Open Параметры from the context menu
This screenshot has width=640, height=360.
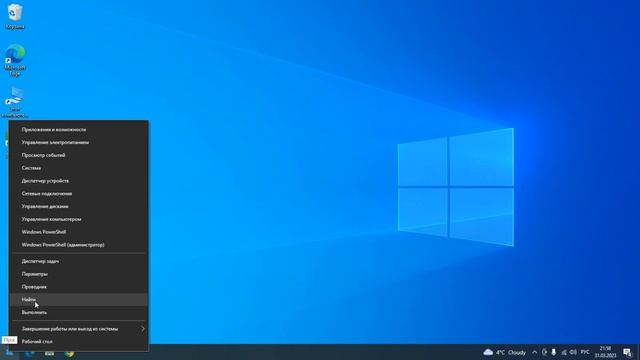click(x=78, y=274)
